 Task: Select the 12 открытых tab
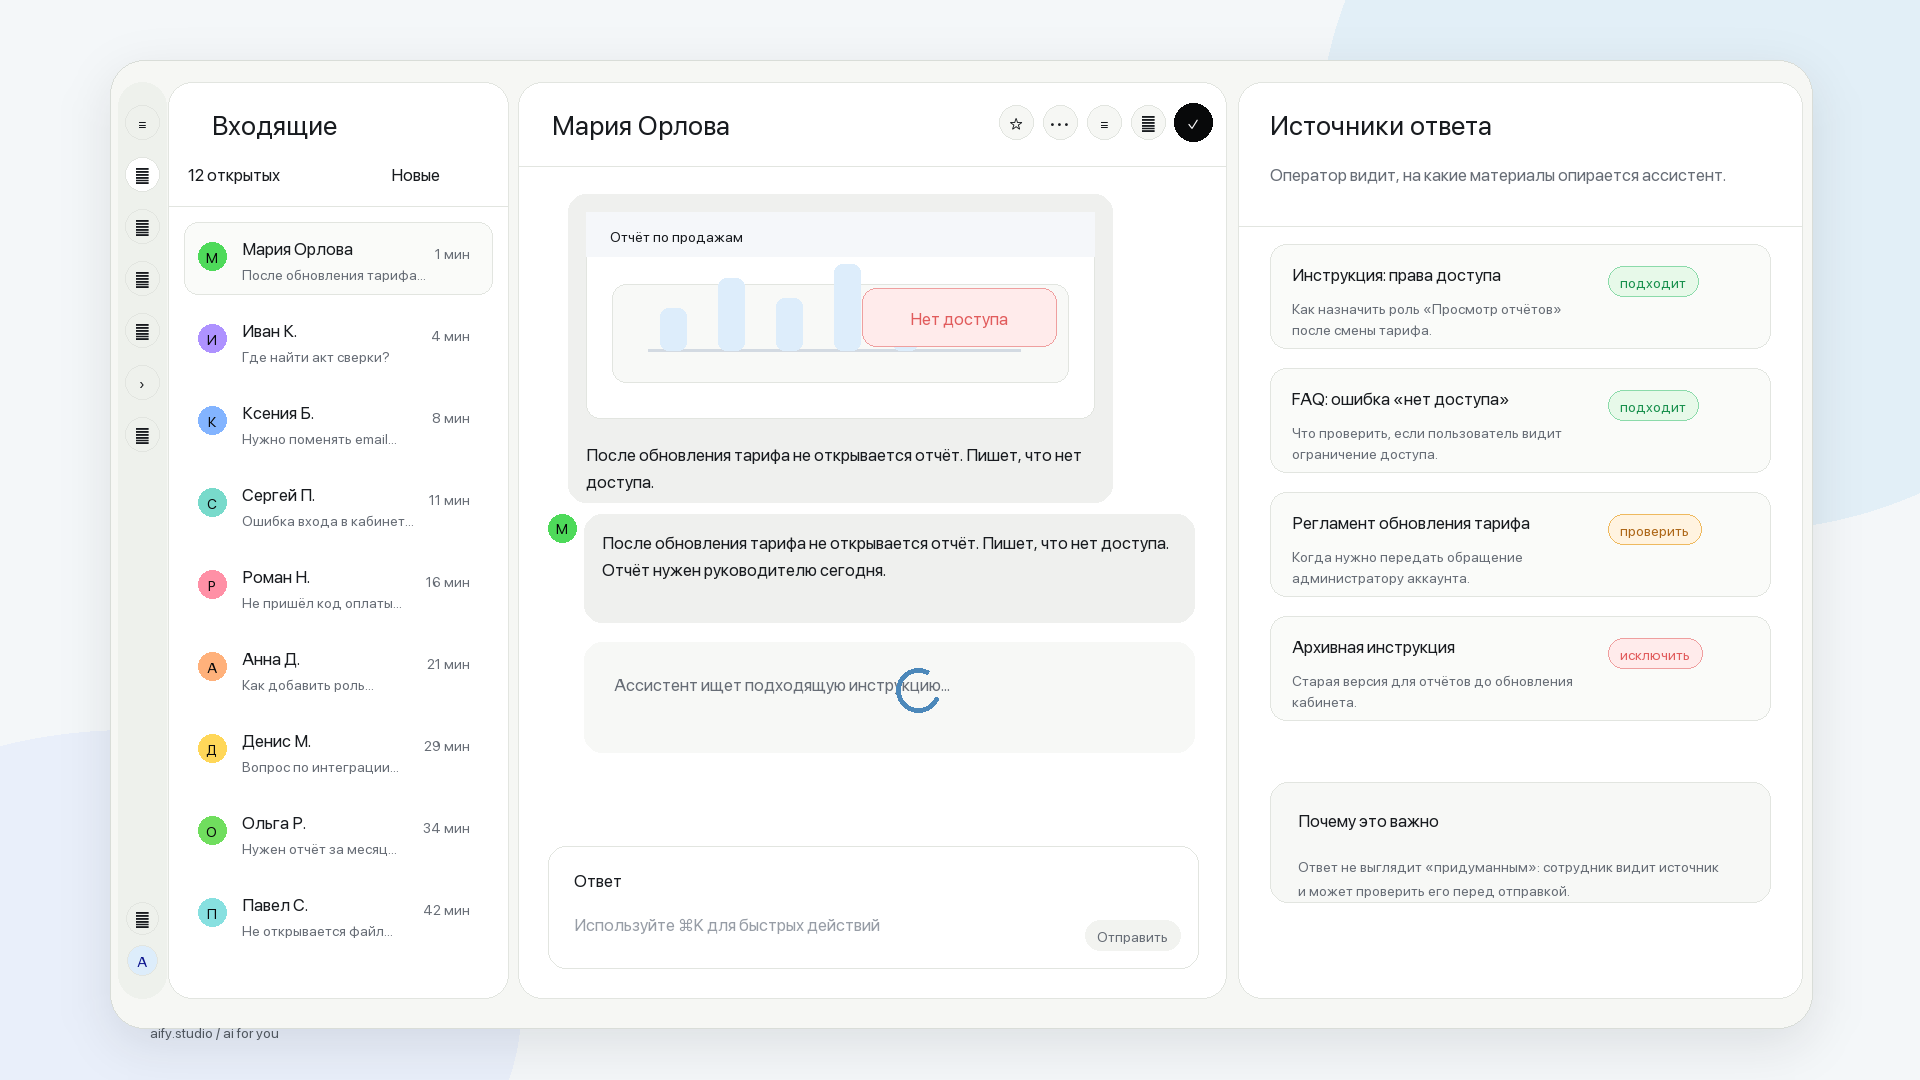coord(234,175)
